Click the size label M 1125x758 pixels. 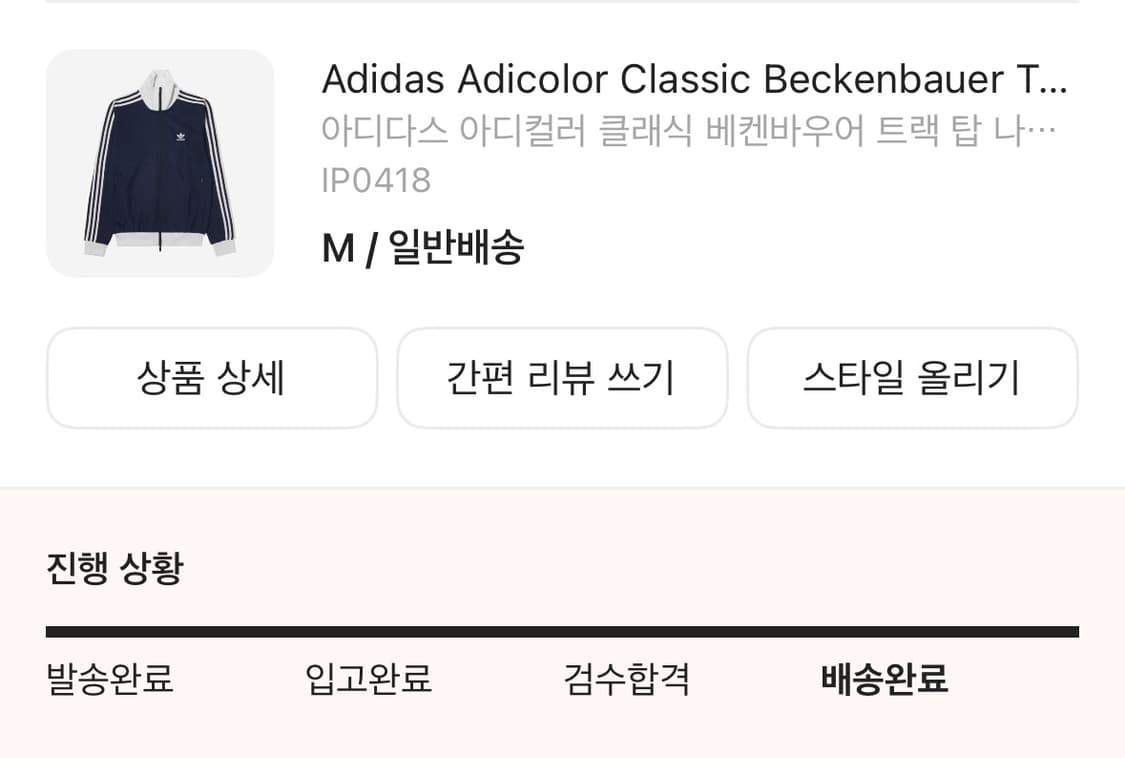[338, 248]
